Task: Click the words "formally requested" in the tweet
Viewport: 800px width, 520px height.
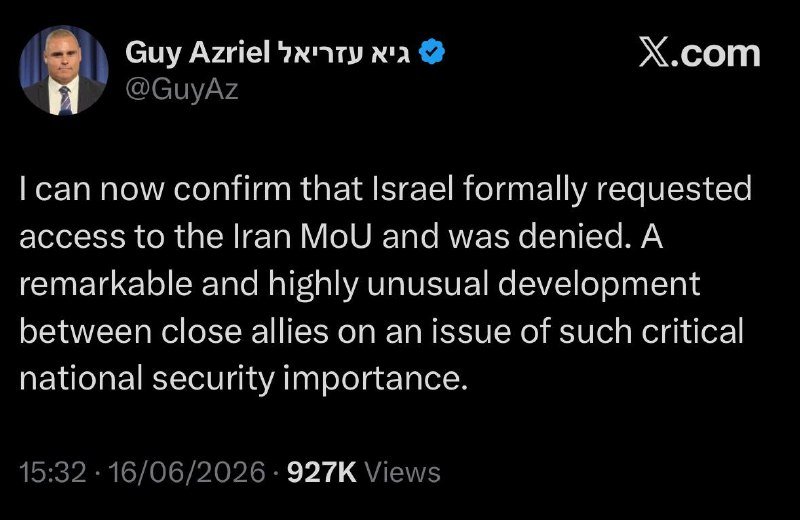Action: point(607,190)
